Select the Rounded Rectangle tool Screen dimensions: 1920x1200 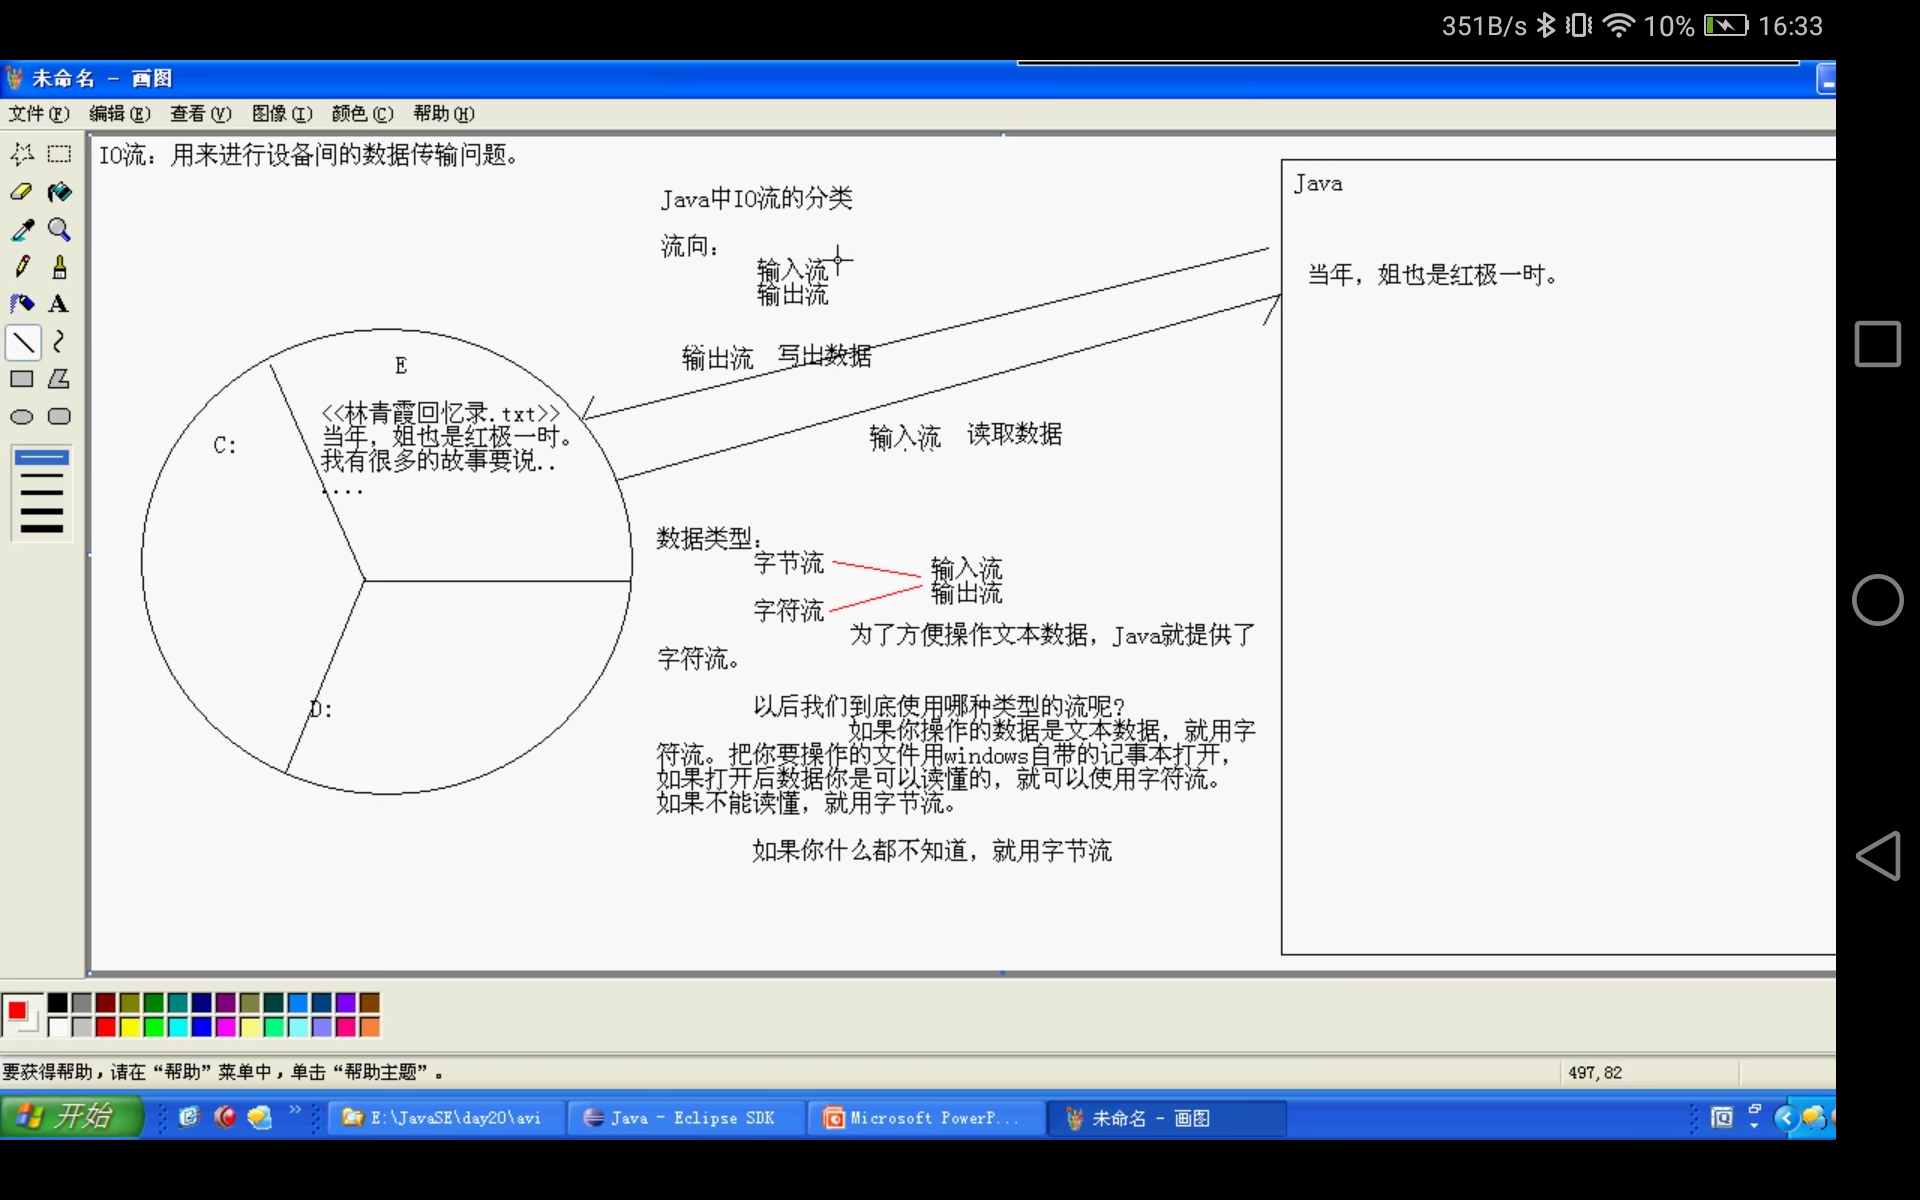(x=59, y=417)
